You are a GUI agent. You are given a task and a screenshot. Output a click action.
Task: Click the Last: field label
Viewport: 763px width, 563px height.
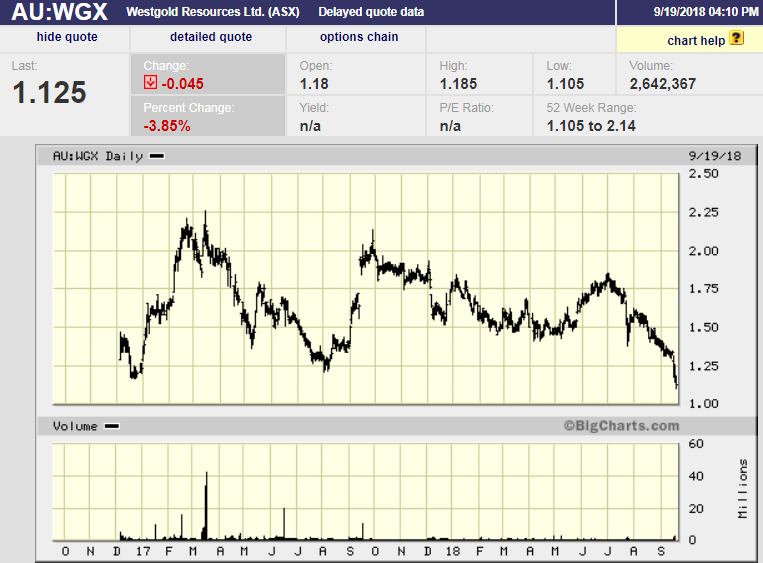(24, 66)
